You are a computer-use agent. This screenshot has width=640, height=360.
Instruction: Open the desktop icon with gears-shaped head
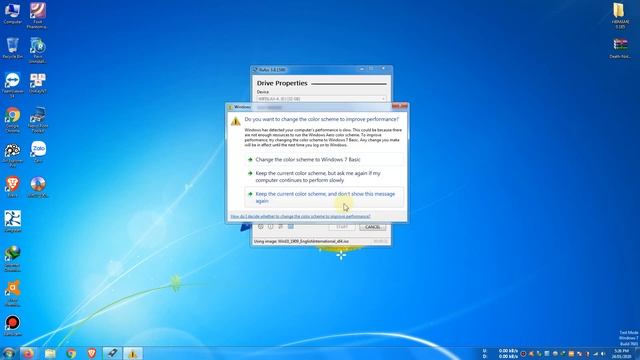(x=12, y=155)
